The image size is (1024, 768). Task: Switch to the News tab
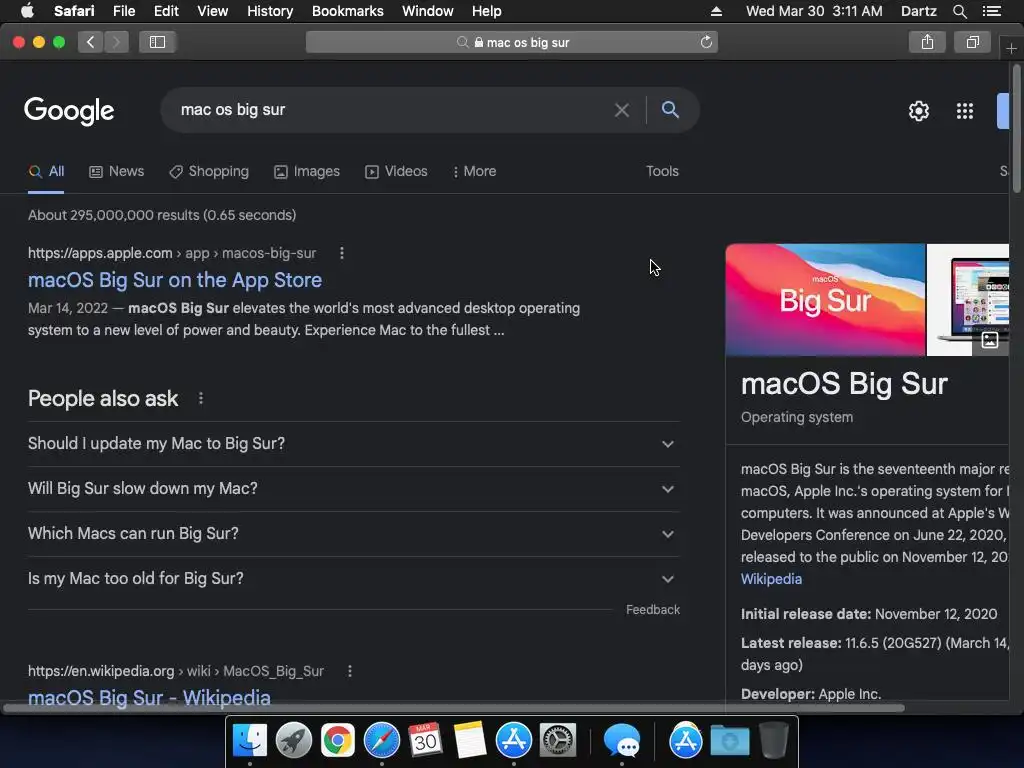tap(116, 172)
